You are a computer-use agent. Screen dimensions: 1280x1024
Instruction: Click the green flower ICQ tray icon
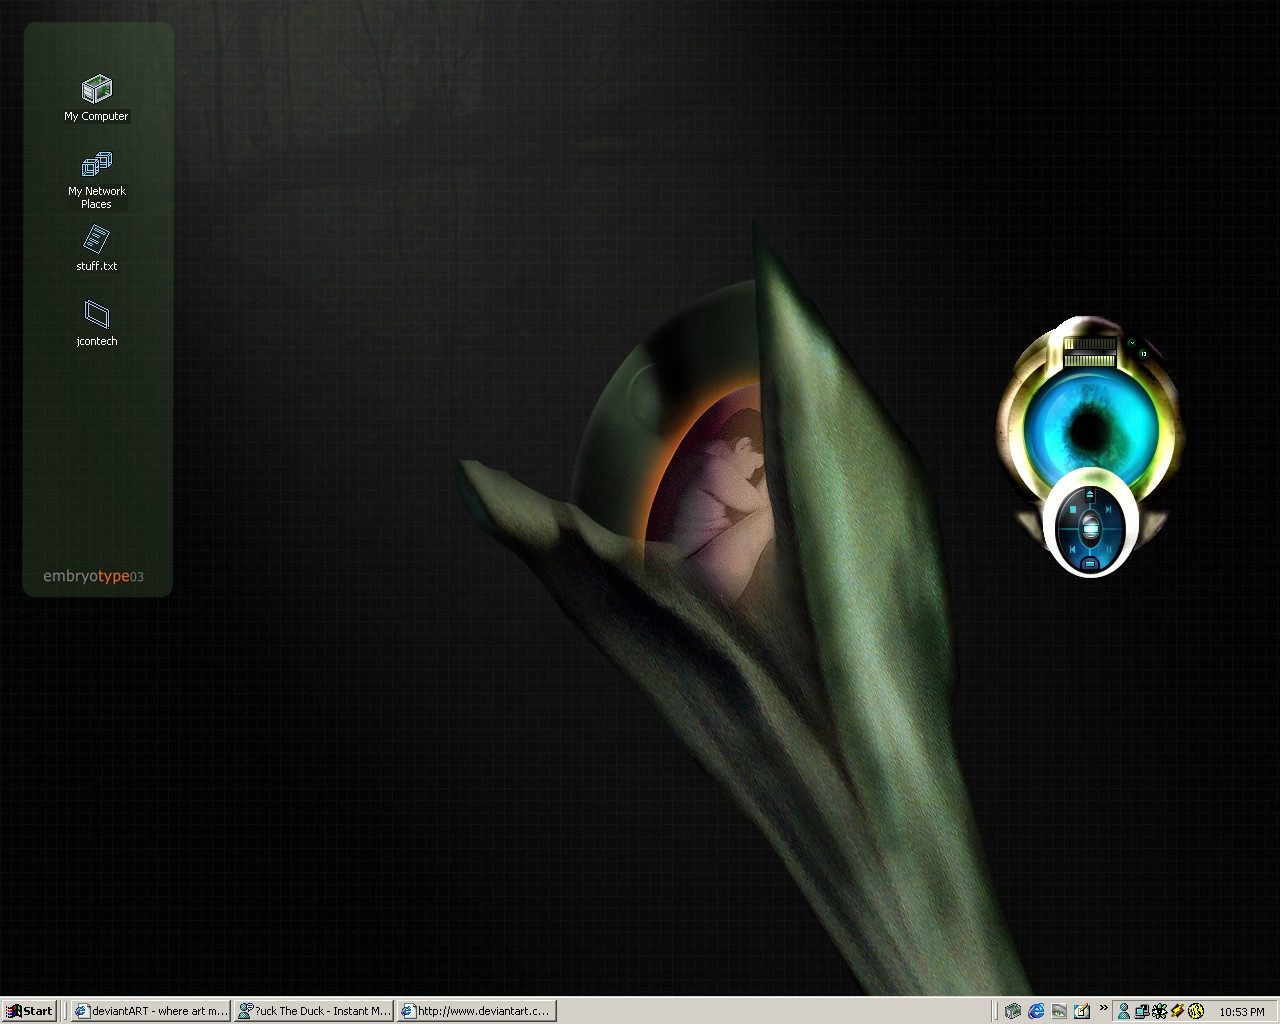coord(1160,1011)
